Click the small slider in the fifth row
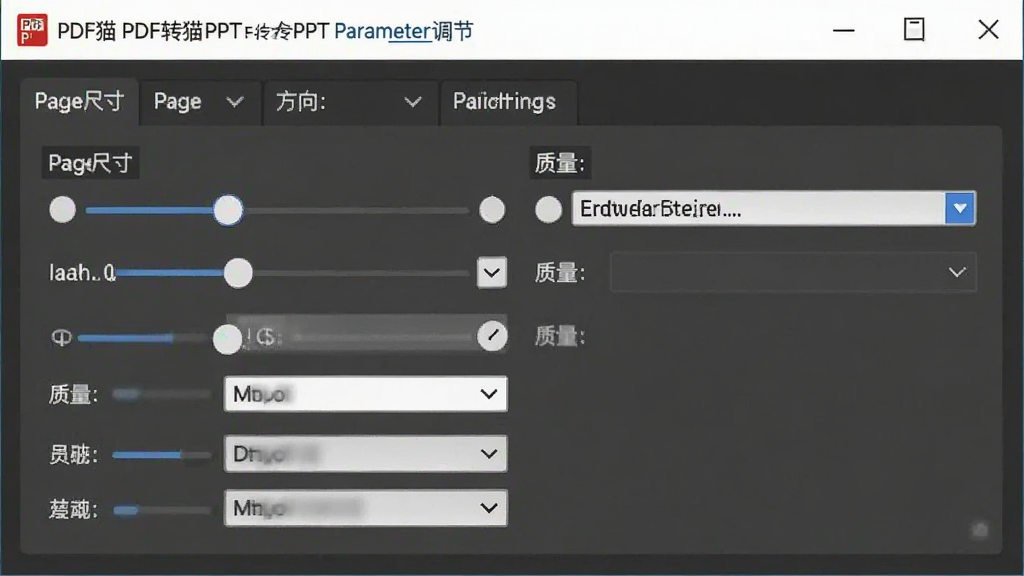The image size is (1024, 576). click(x=161, y=455)
